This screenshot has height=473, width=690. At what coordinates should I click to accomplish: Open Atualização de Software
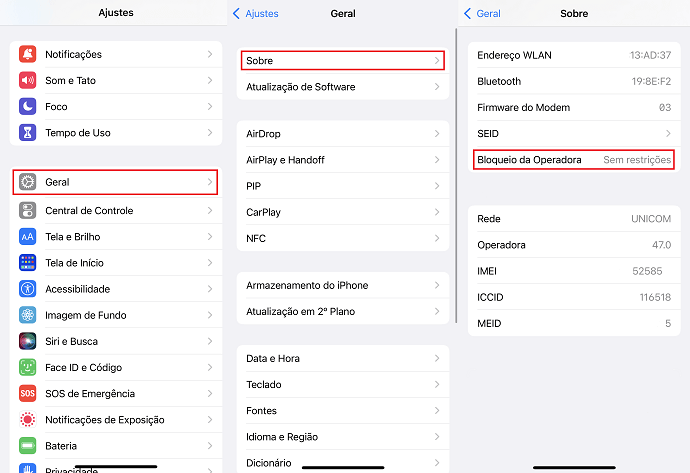coord(343,87)
